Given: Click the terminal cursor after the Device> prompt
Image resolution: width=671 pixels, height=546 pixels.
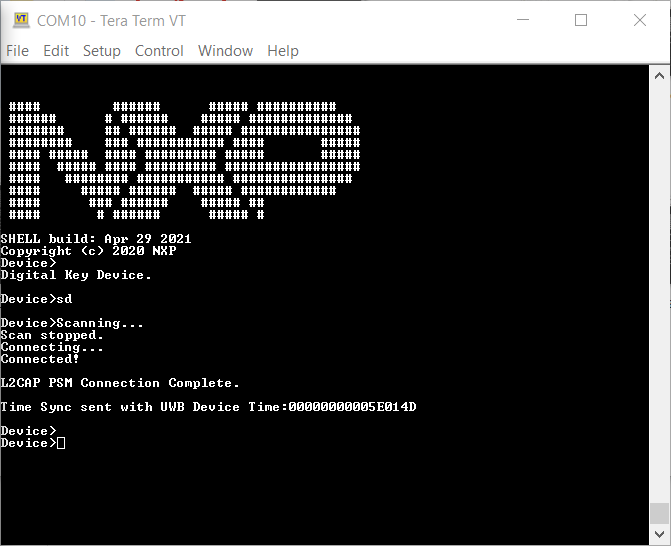Looking at the screenshot, I should click(61, 443).
